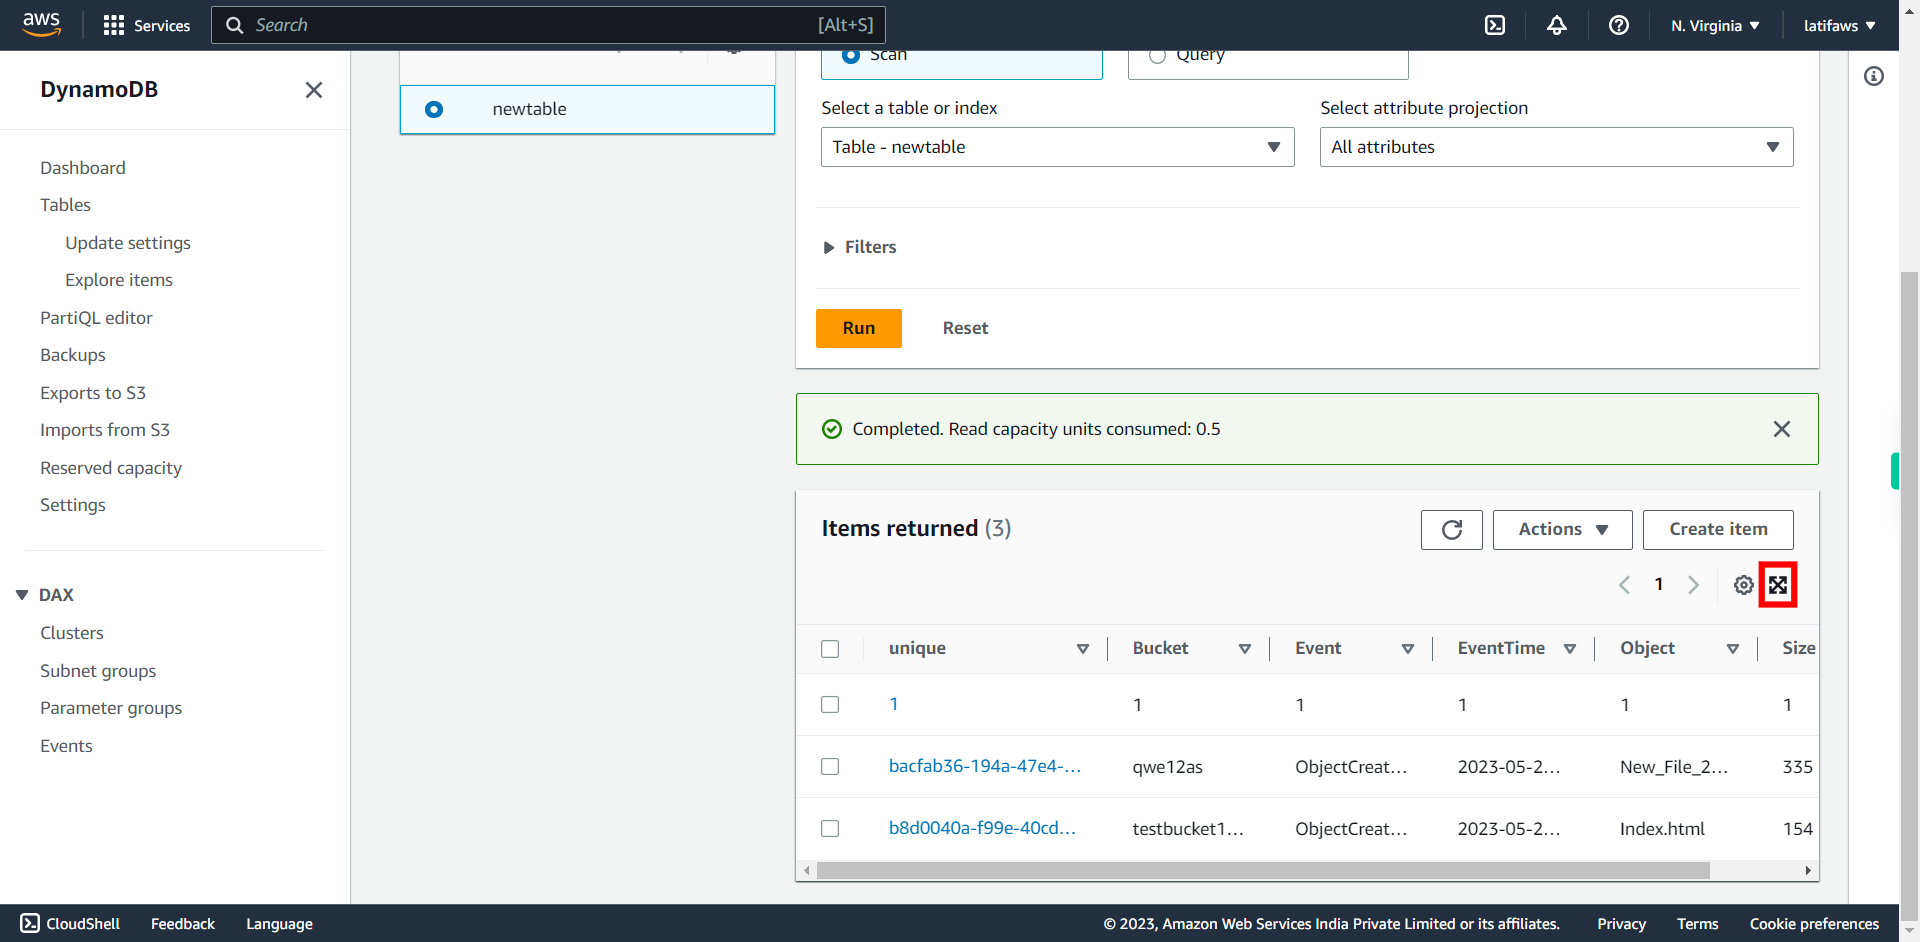Open Cookie preferences in the footer
The image size is (1920, 942).
click(x=1814, y=924)
